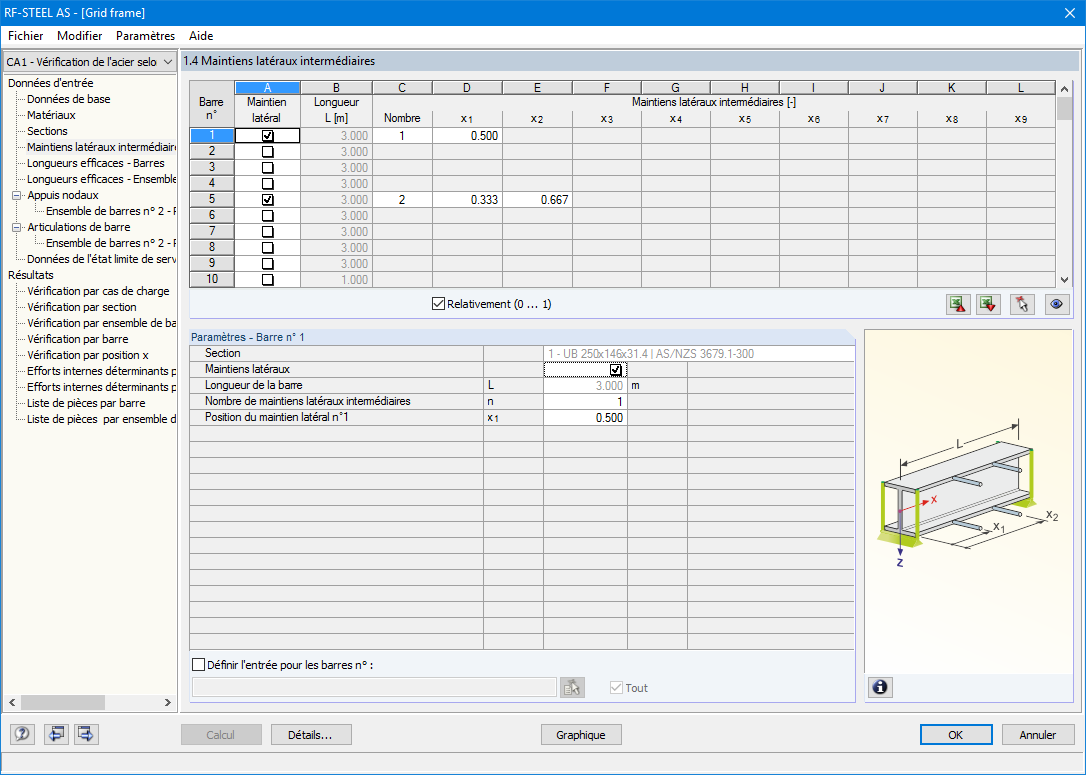Image resolution: width=1086 pixels, height=775 pixels.
Task: Close the RF-STEEL AS window
Action: (1069, 12)
